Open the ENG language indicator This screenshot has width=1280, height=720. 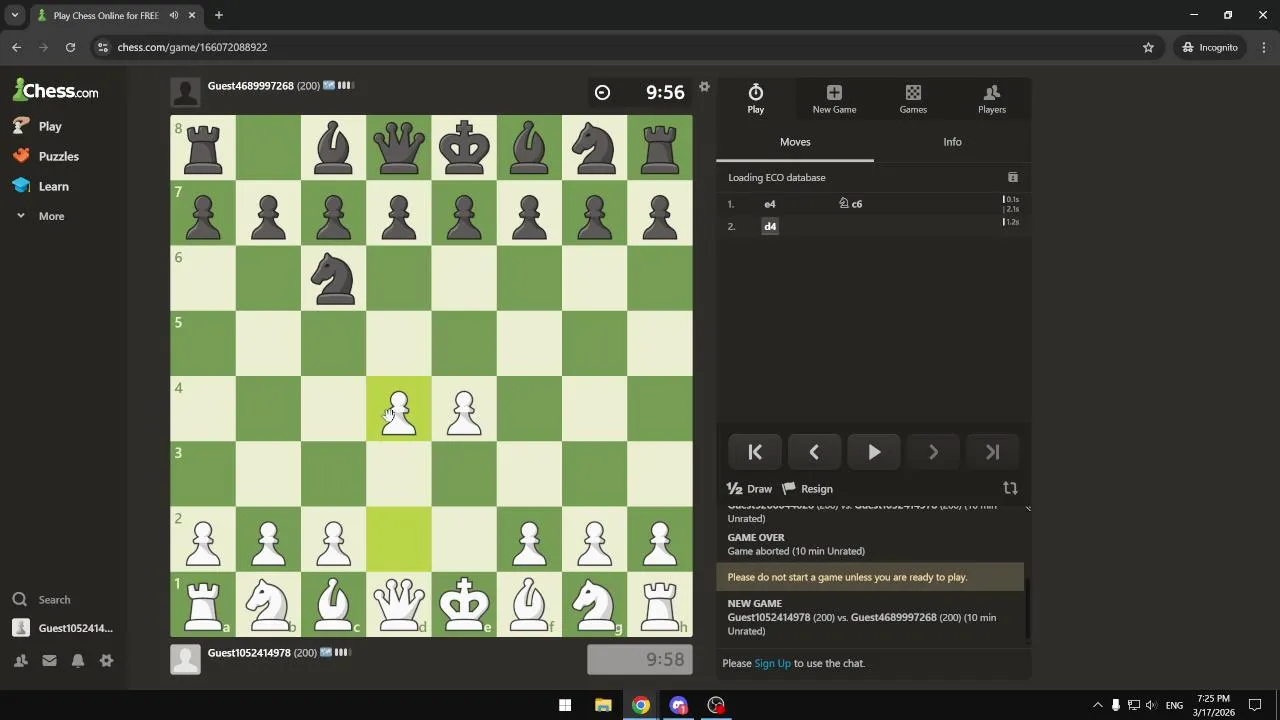[x=1174, y=705]
